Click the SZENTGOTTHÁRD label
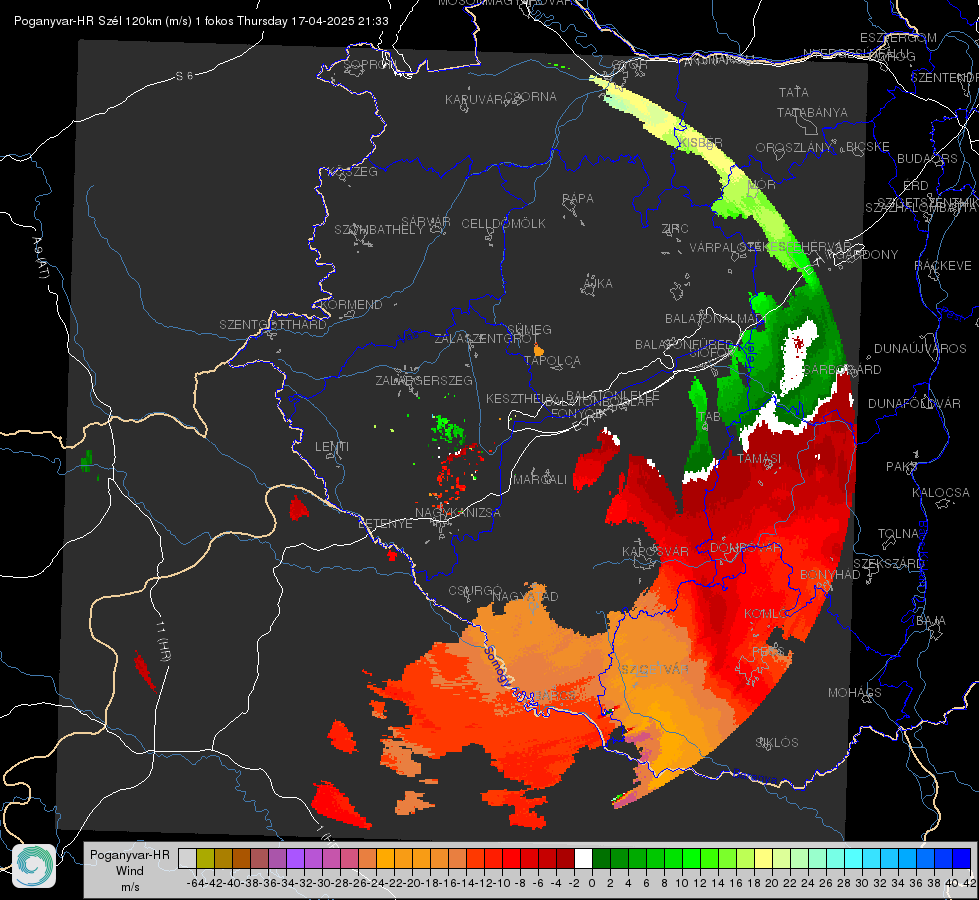The height and width of the screenshot is (900, 979). [273, 325]
